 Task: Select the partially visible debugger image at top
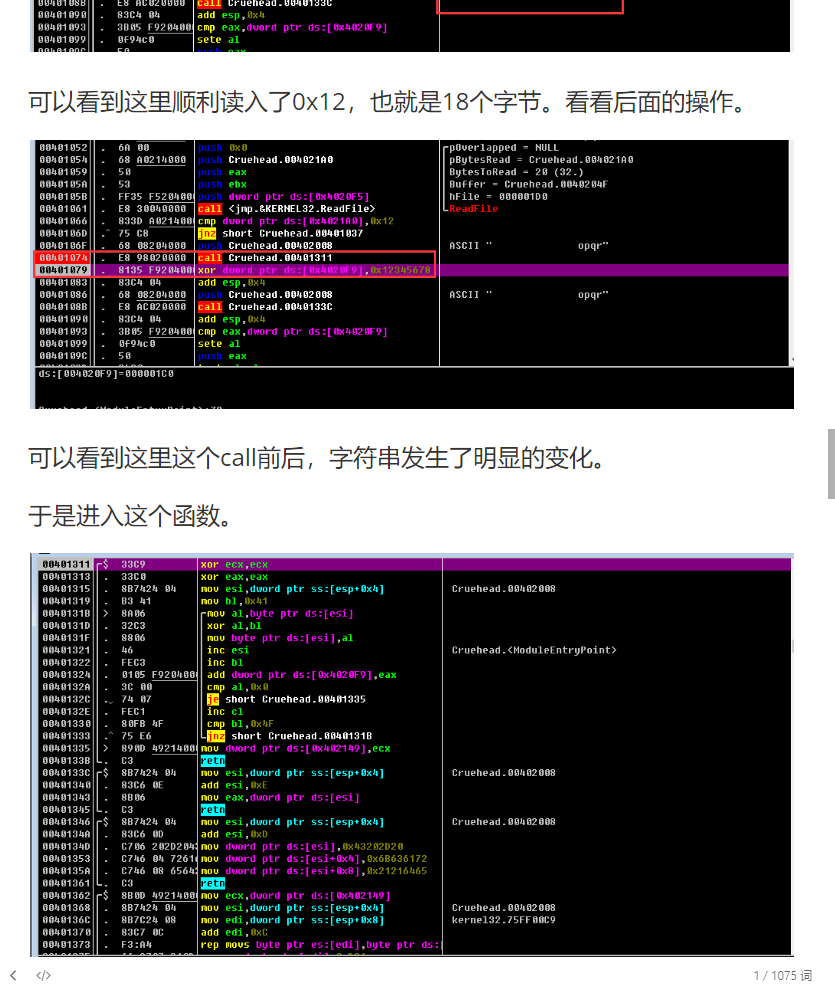tap(412, 25)
